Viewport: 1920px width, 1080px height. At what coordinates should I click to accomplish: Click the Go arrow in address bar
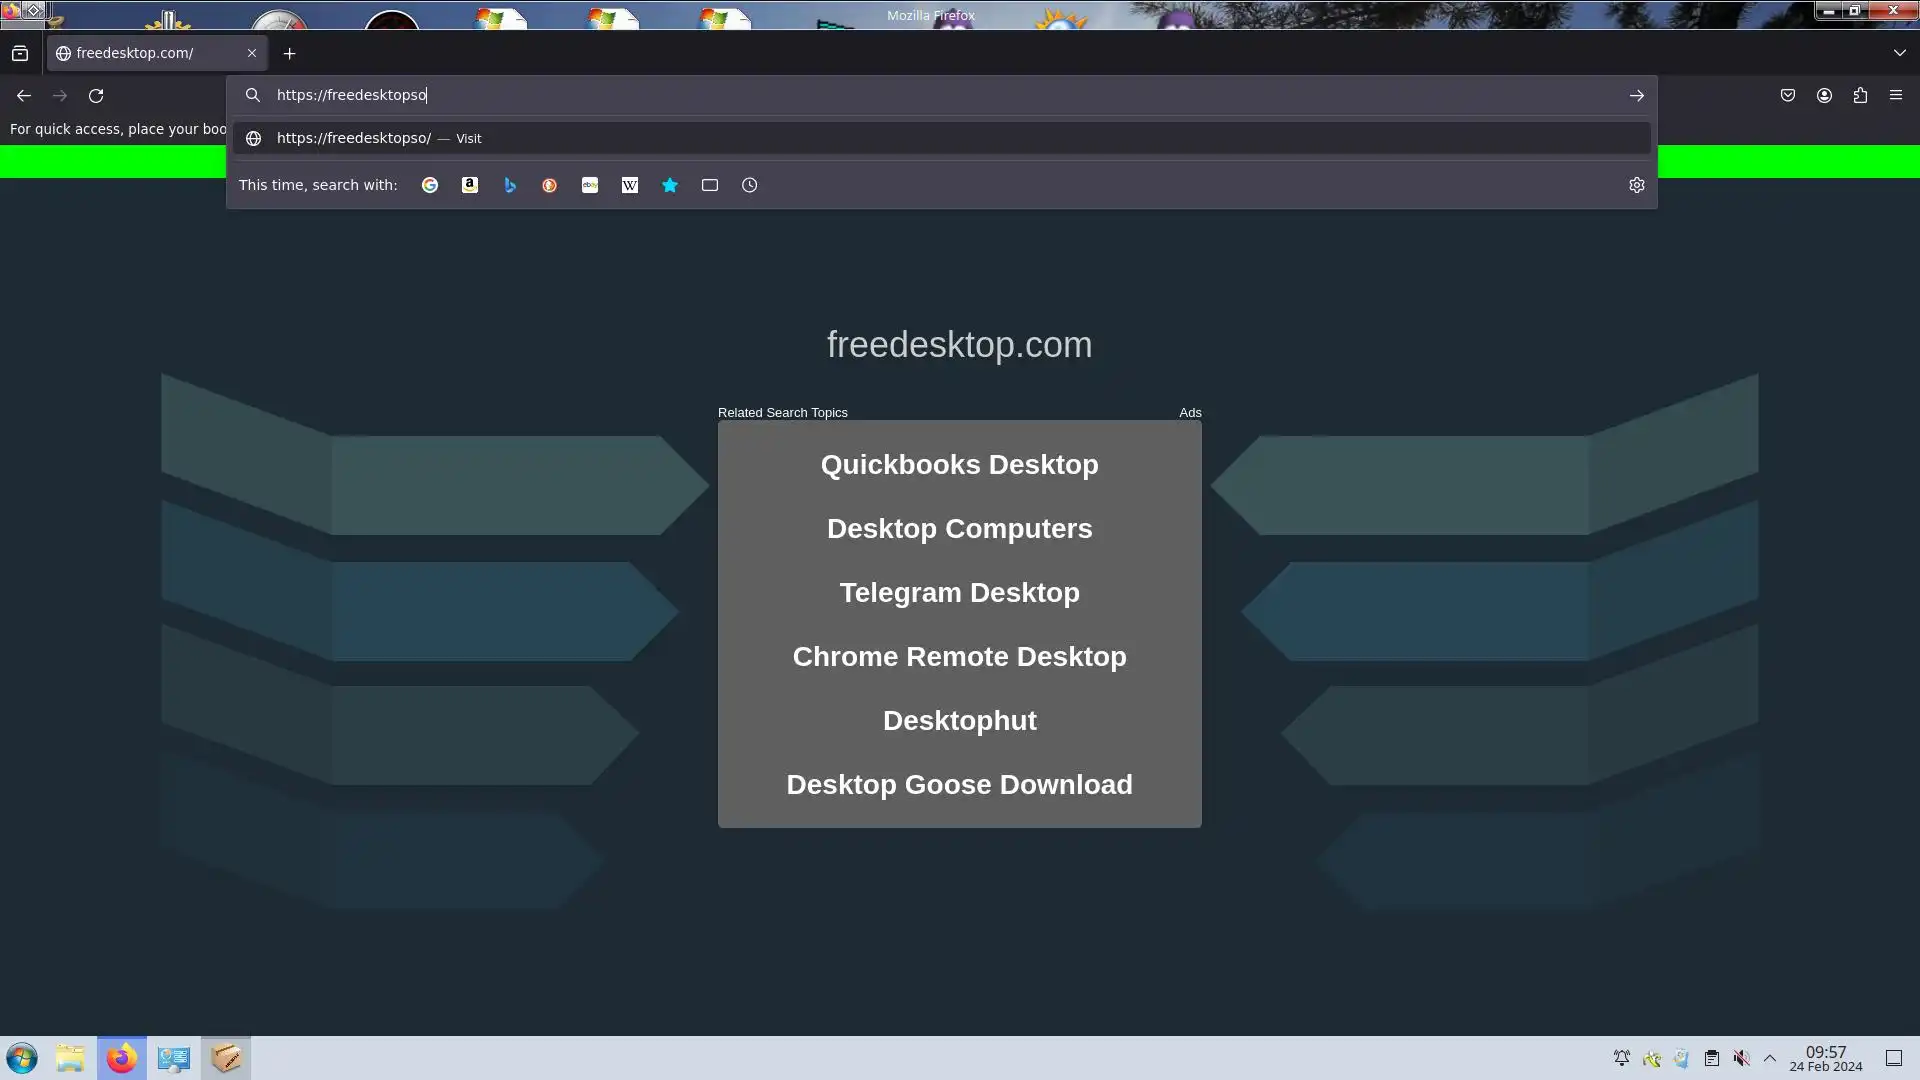pyautogui.click(x=1637, y=96)
